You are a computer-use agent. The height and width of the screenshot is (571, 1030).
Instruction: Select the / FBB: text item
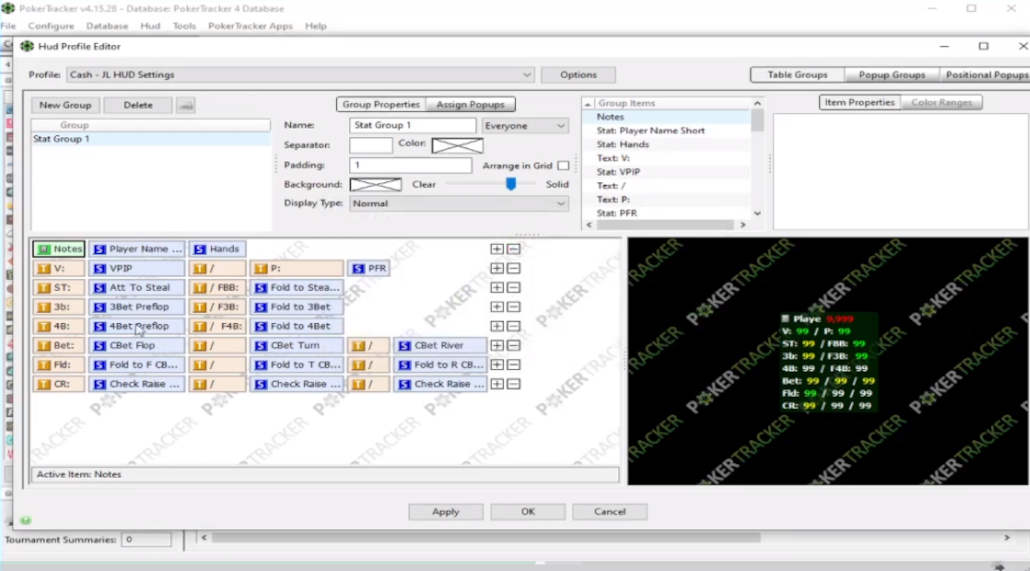(217, 287)
